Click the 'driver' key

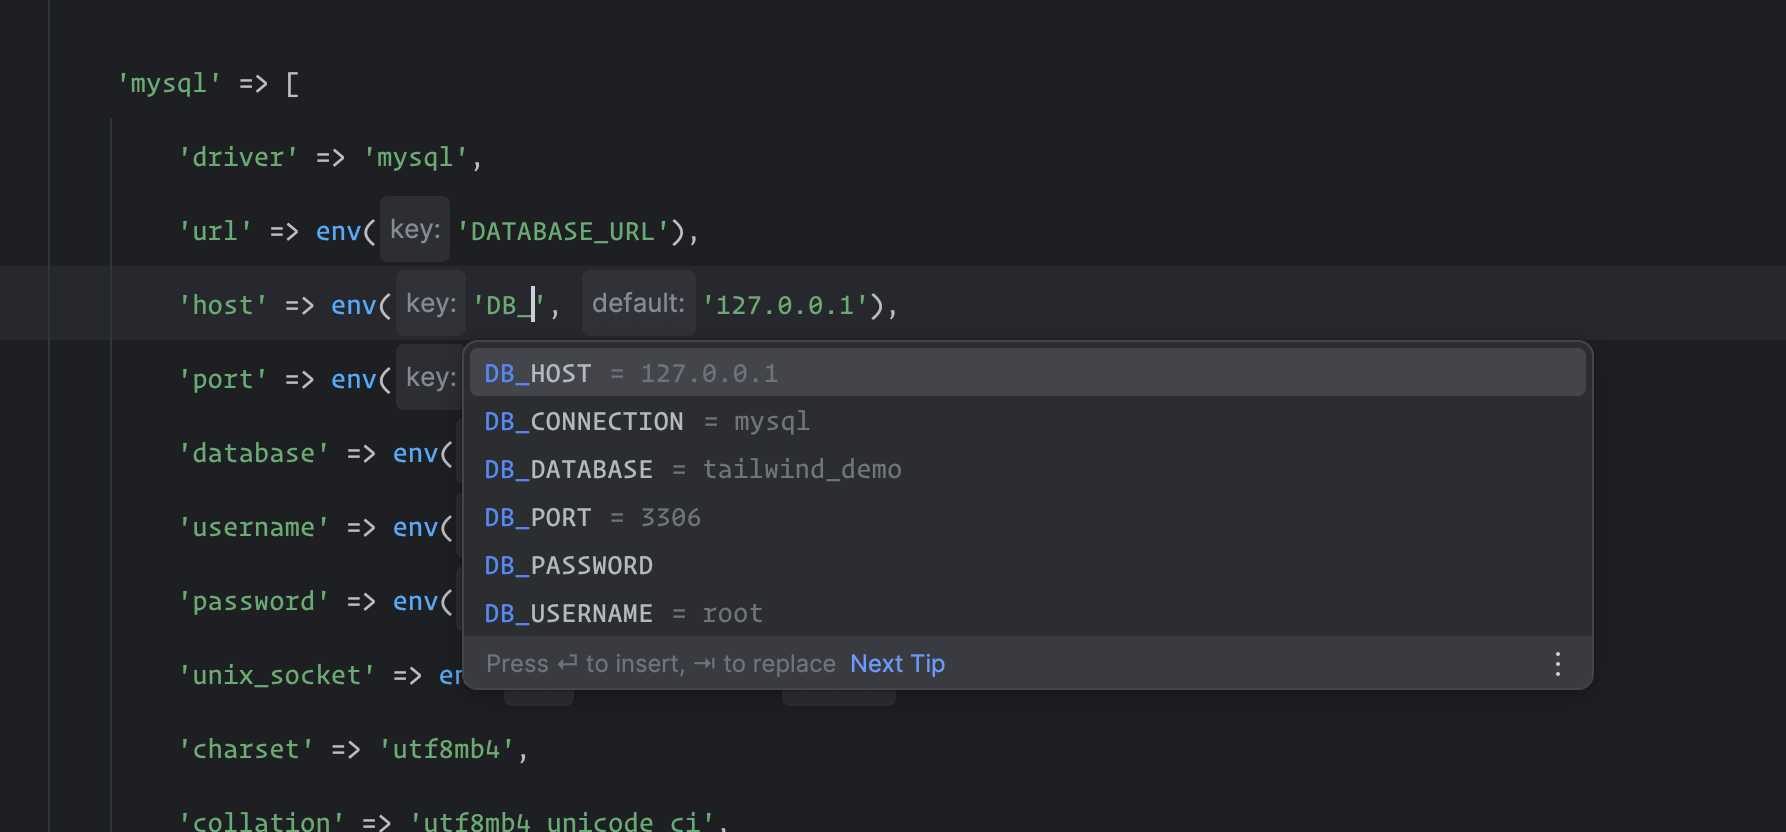(238, 157)
